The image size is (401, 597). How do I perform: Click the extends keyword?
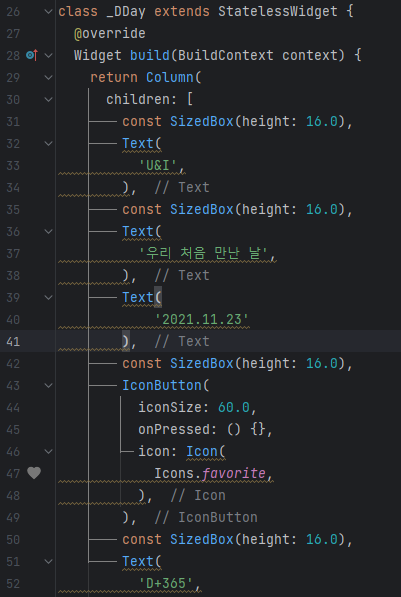[x=182, y=11]
